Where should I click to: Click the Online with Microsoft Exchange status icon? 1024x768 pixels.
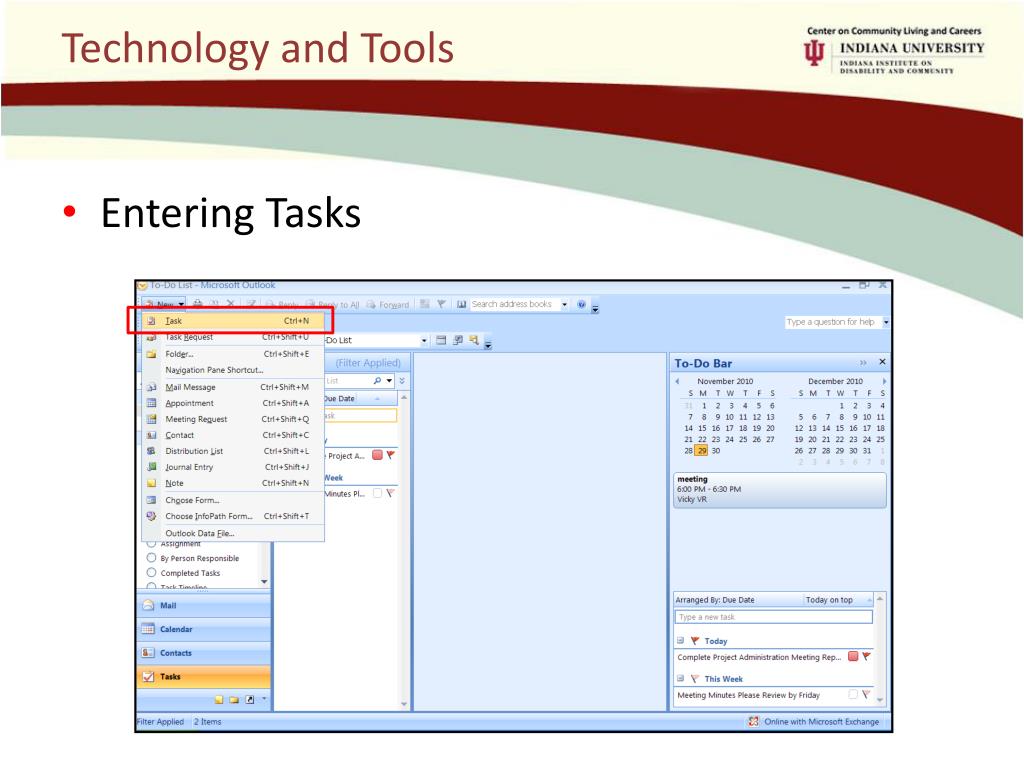753,722
